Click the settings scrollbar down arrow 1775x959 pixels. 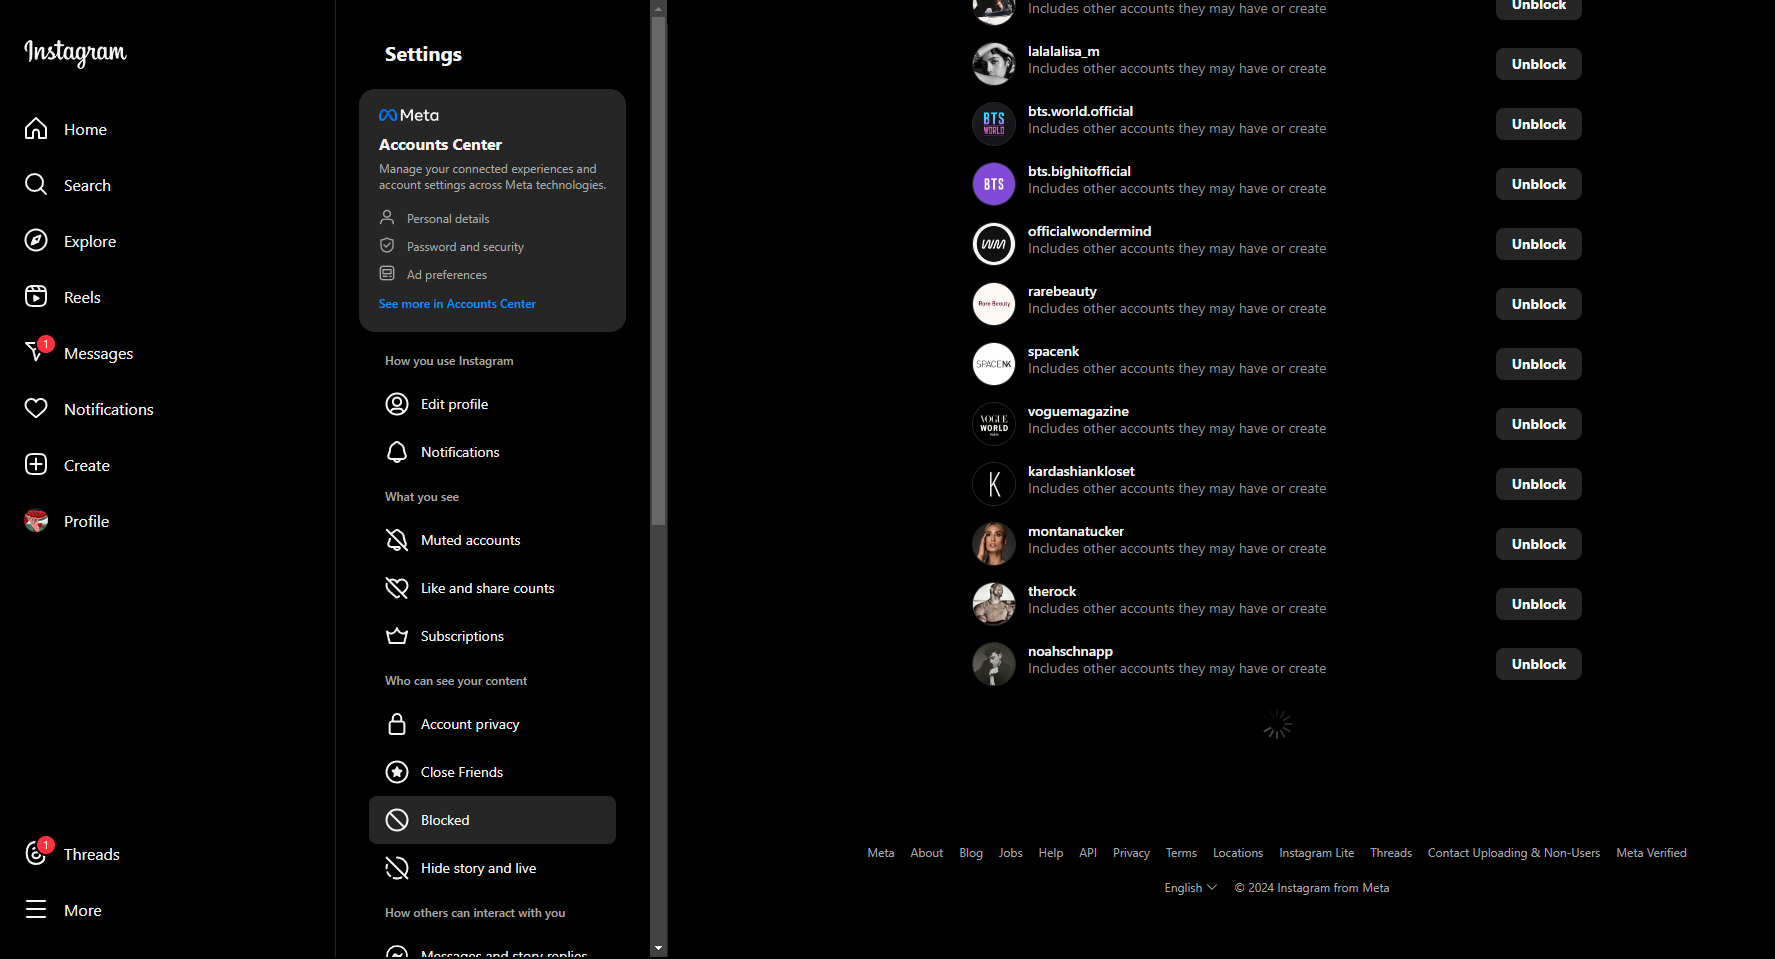(x=658, y=948)
